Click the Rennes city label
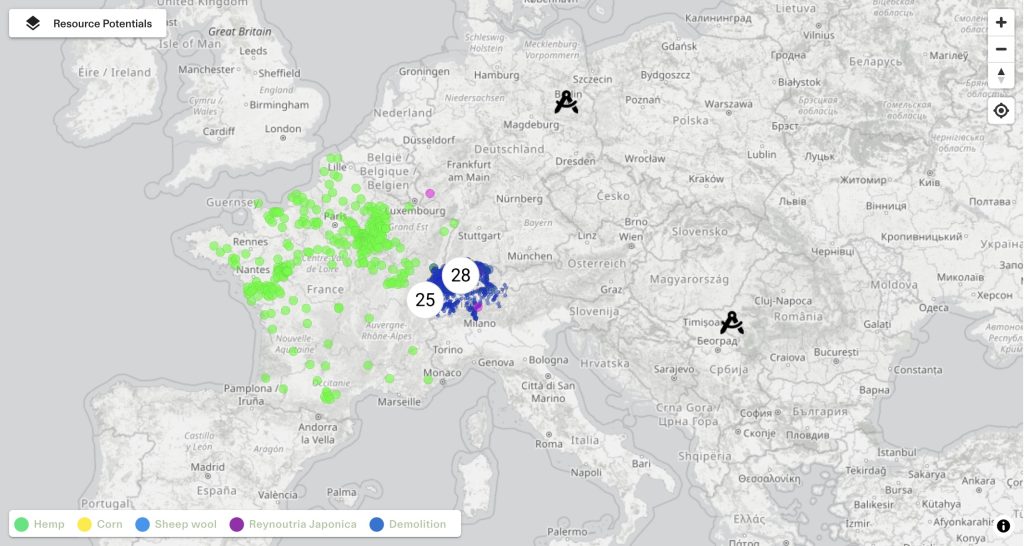This screenshot has width=1024, height=546. (x=250, y=242)
